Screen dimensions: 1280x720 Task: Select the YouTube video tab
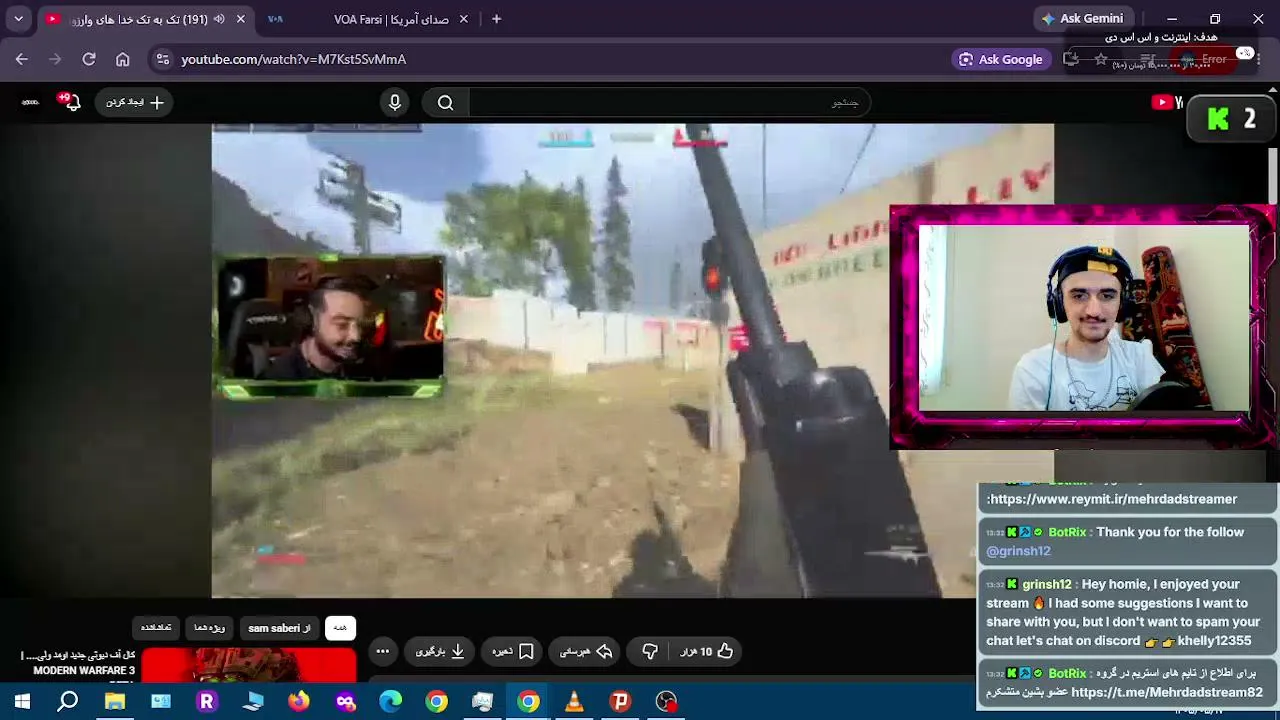[145, 19]
